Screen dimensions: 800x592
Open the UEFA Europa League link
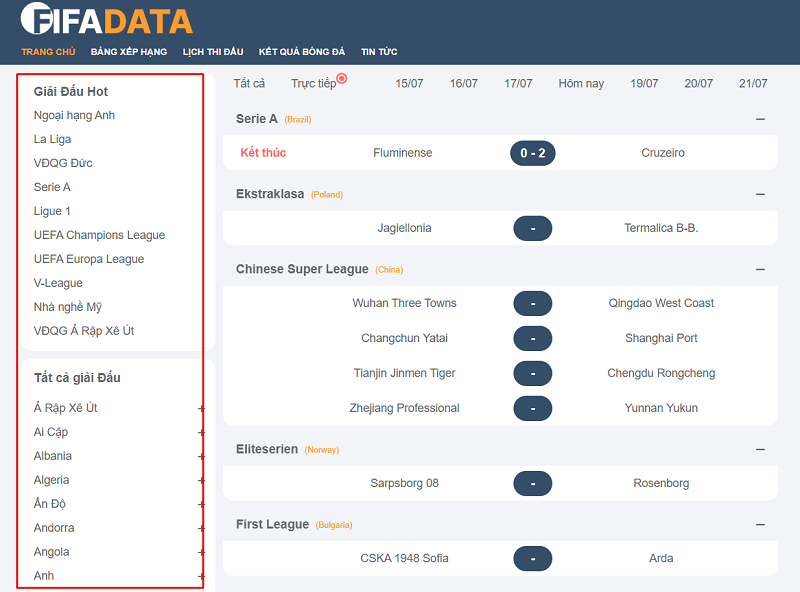click(x=89, y=259)
